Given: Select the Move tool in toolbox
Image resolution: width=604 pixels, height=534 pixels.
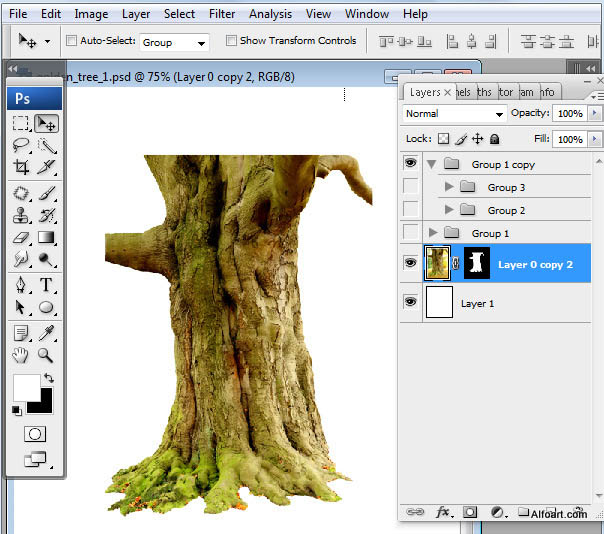Looking at the screenshot, I should click(46, 123).
